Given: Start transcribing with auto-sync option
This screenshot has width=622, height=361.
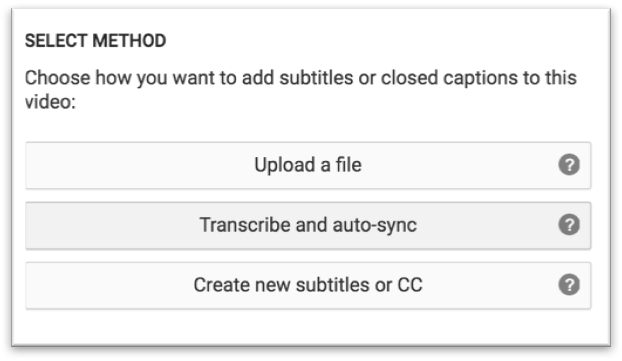Looking at the screenshot, I should click(308, 225).
